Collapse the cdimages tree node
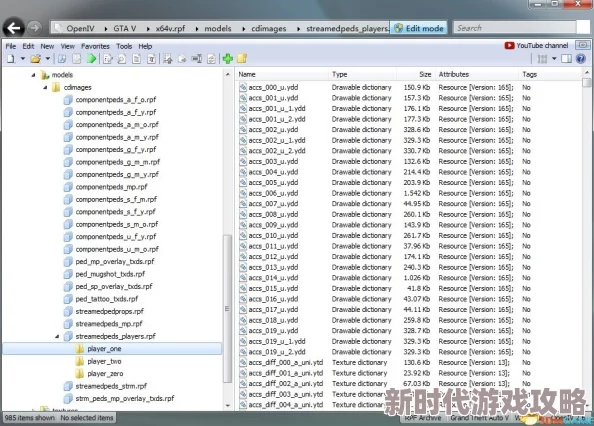The image size is (594, 426). tap(45, 87)
